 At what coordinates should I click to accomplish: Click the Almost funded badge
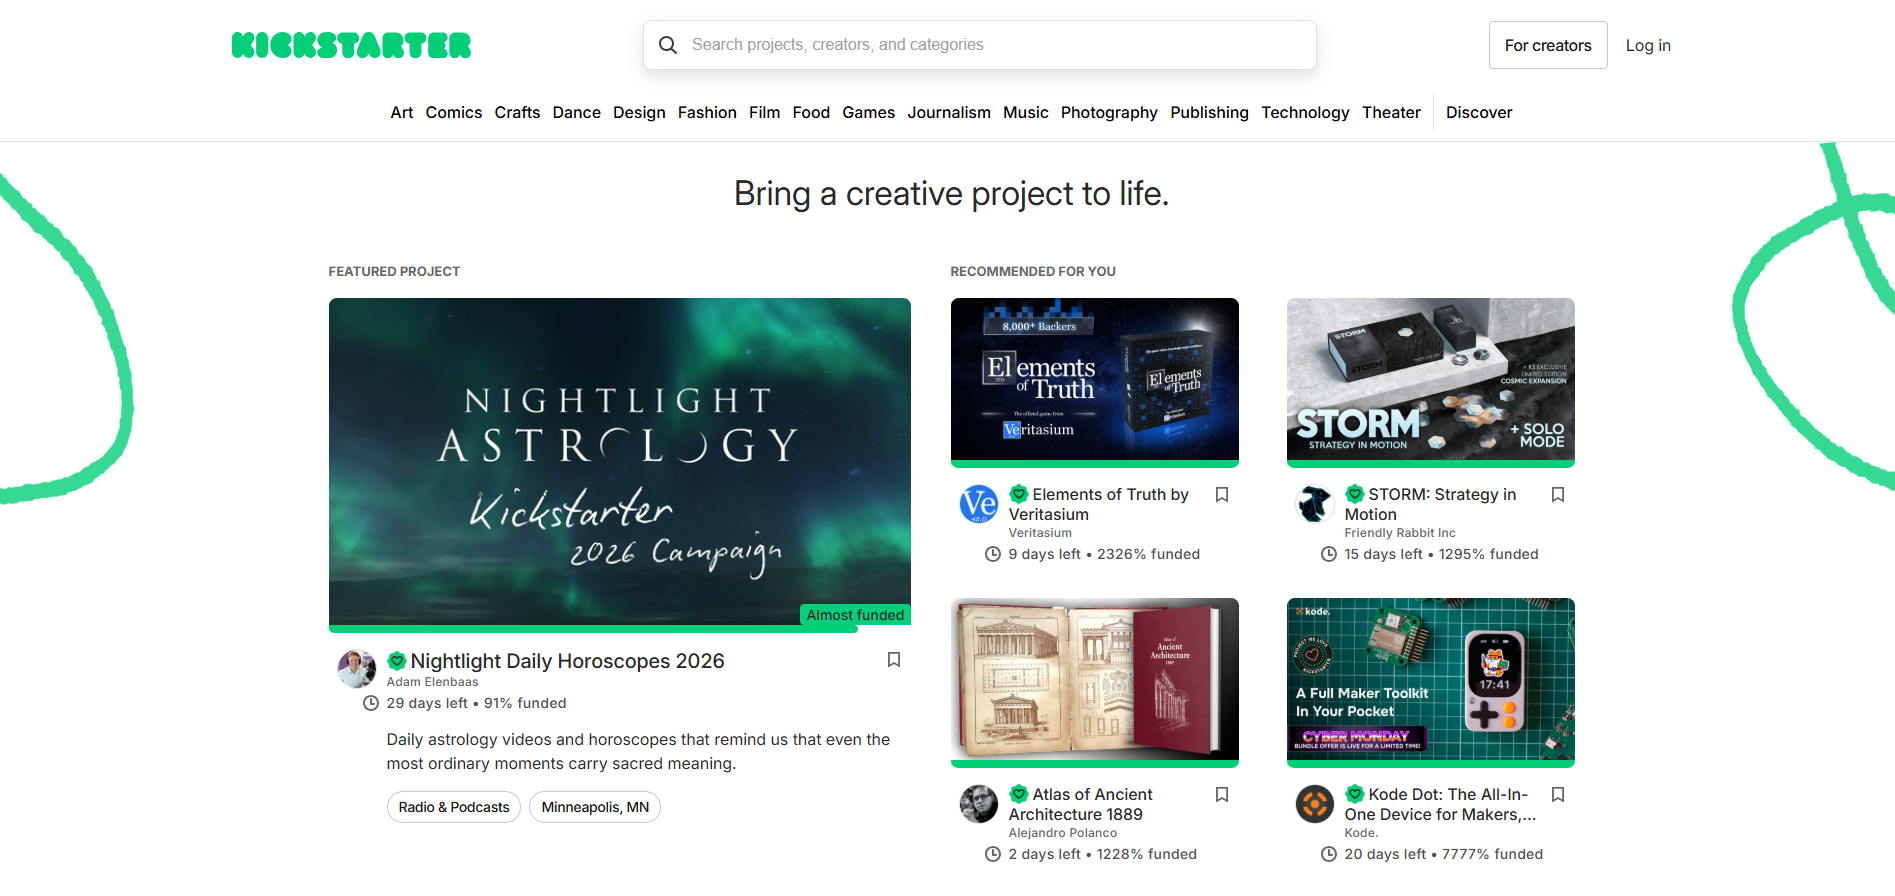coord(855,615)
